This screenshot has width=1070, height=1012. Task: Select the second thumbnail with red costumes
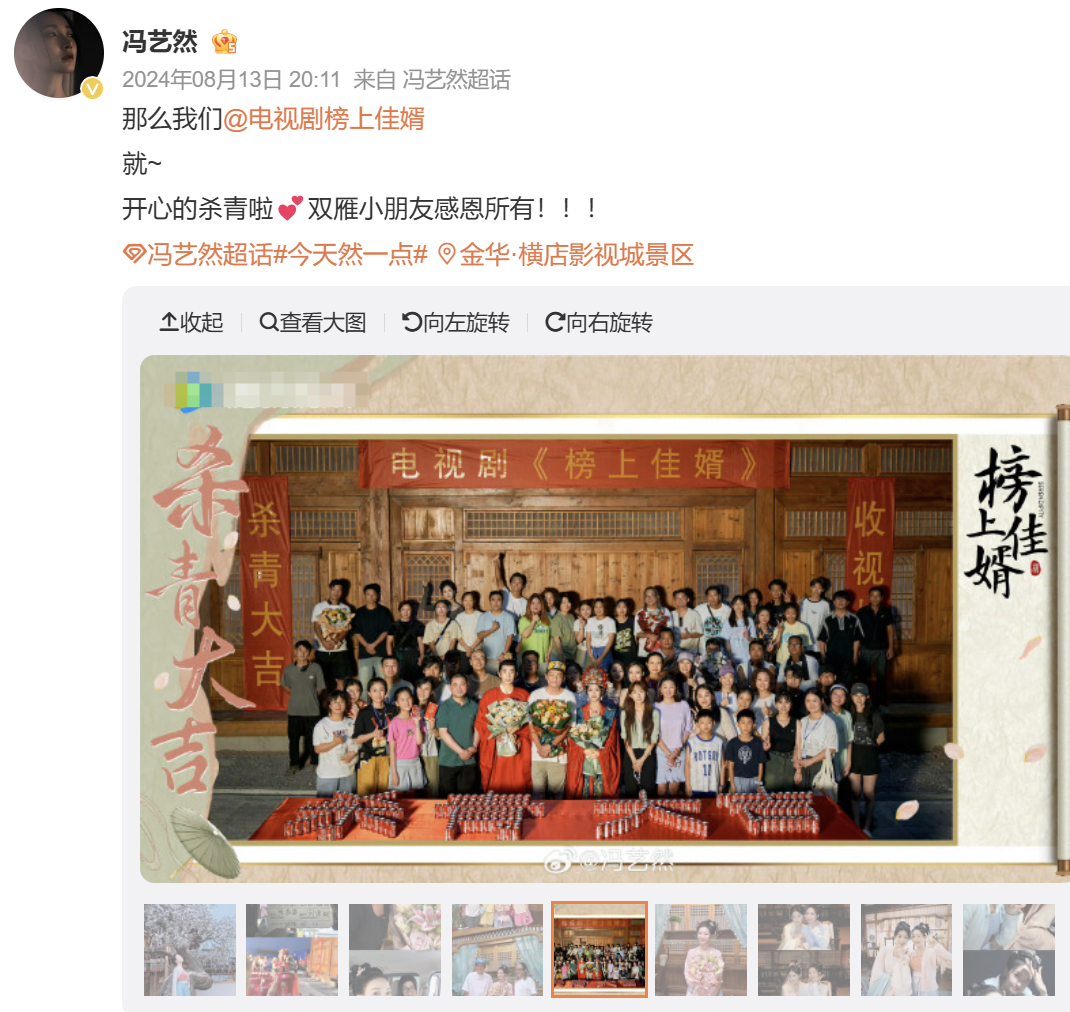click(292, 950)
